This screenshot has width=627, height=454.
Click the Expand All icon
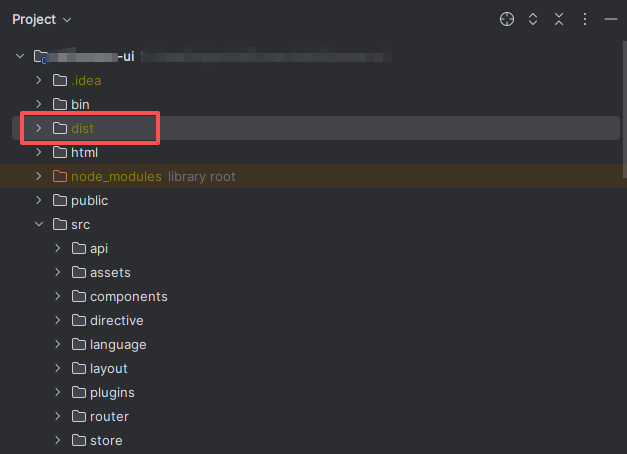(533, 19)
